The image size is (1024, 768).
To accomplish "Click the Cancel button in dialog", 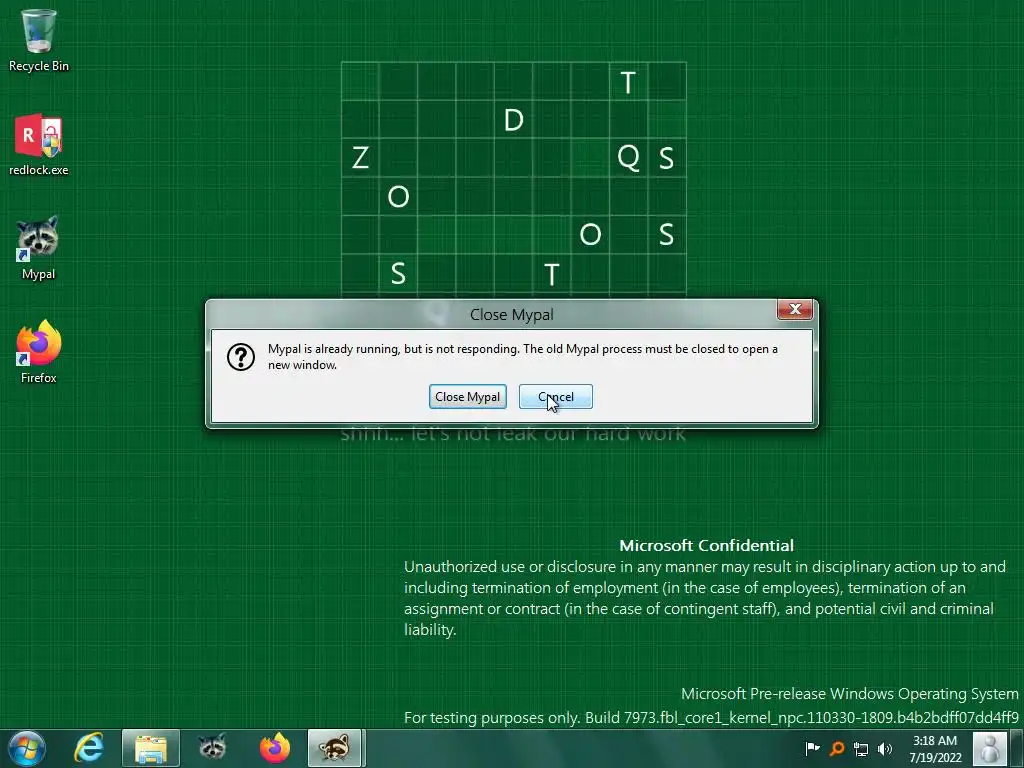I will click(556, 397).
